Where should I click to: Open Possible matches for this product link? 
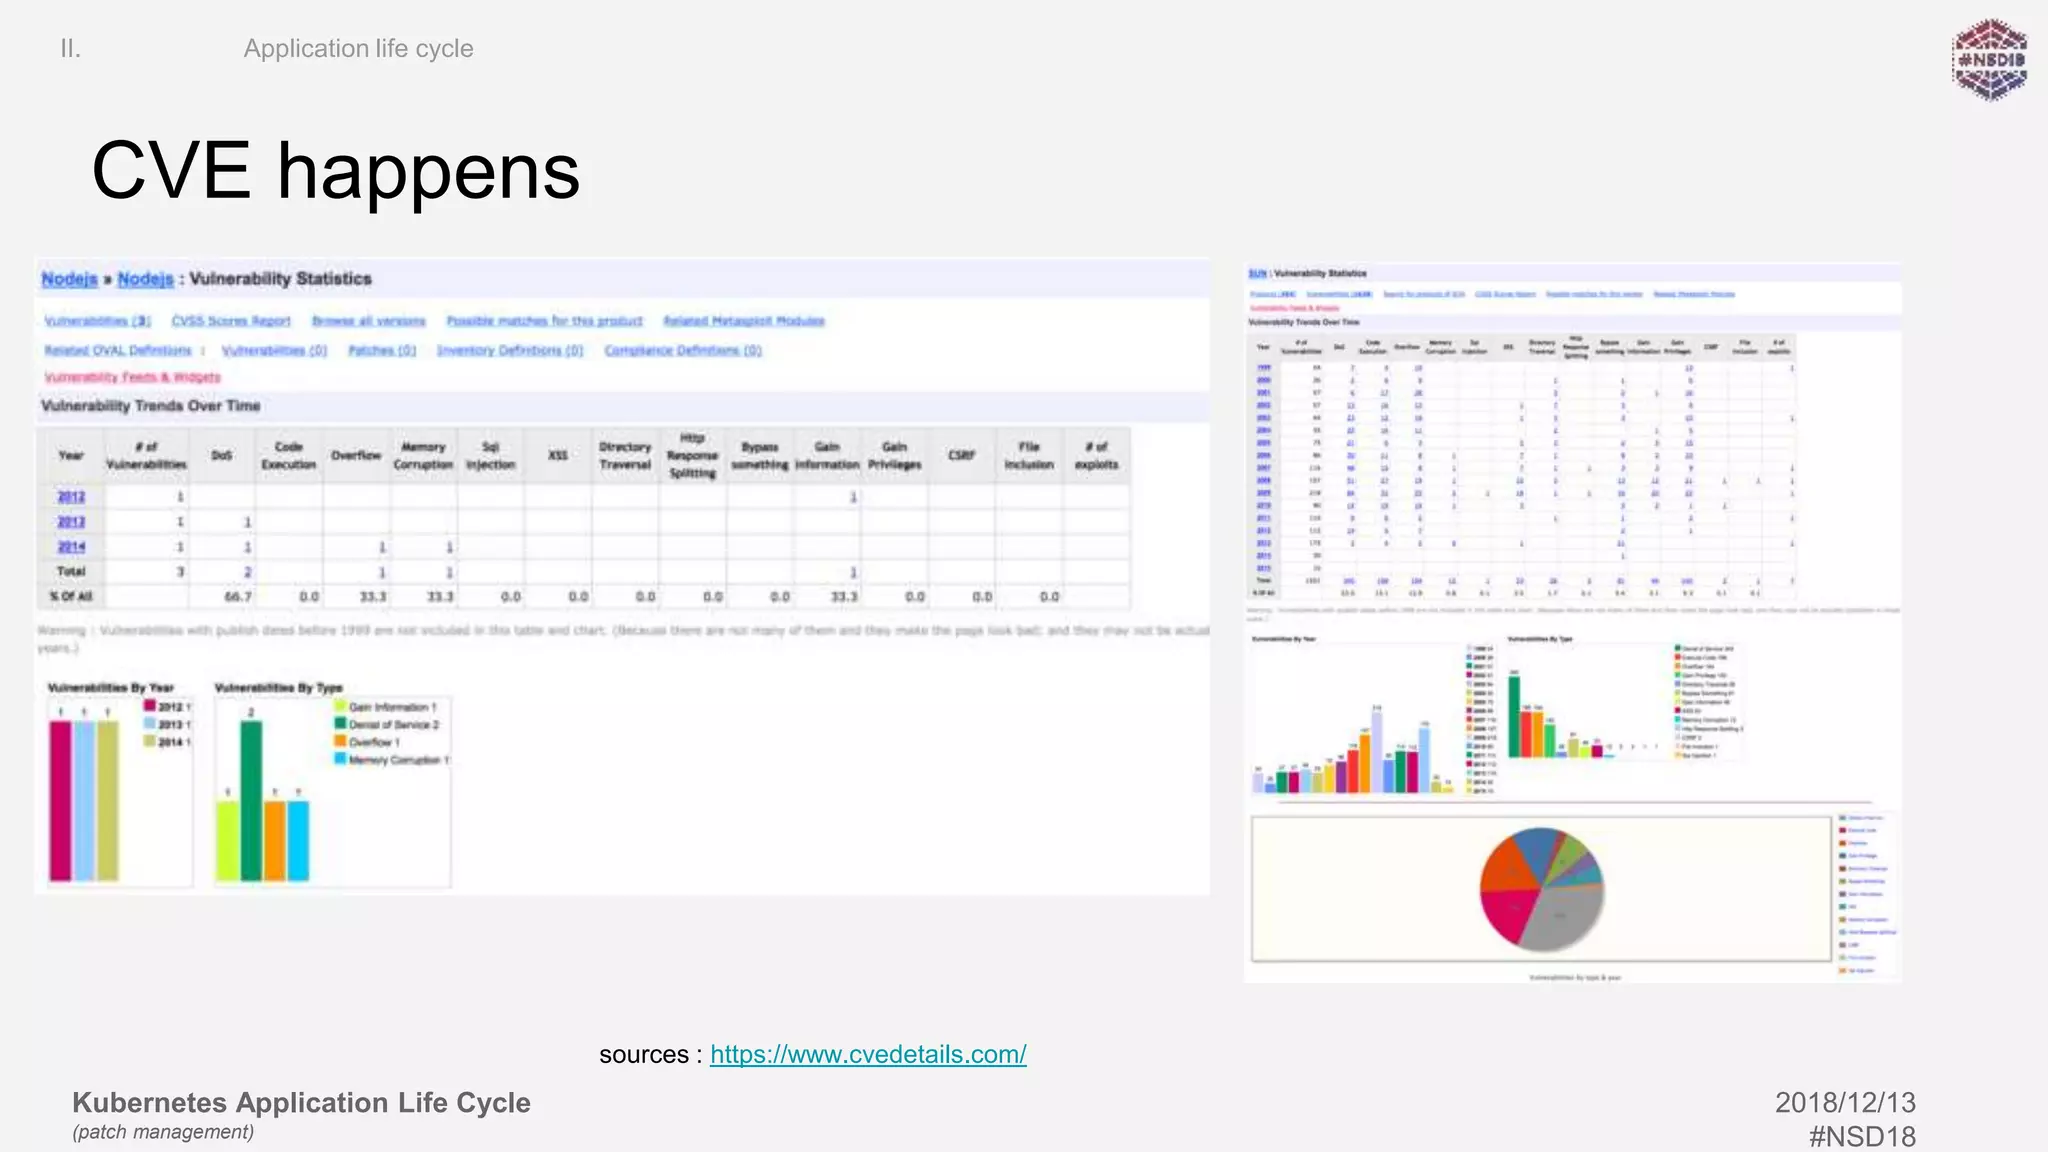544,321
